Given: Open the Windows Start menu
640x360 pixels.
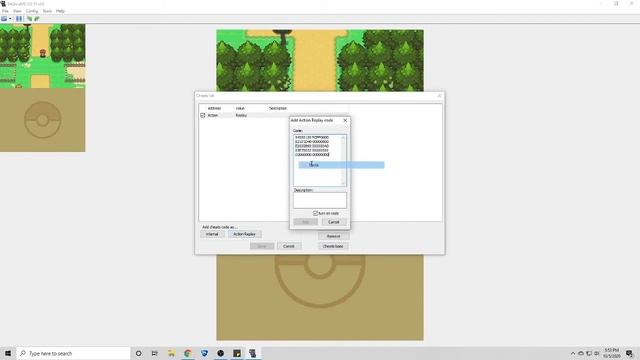Looking at the screenshot, I should click(x=8, y=353).
